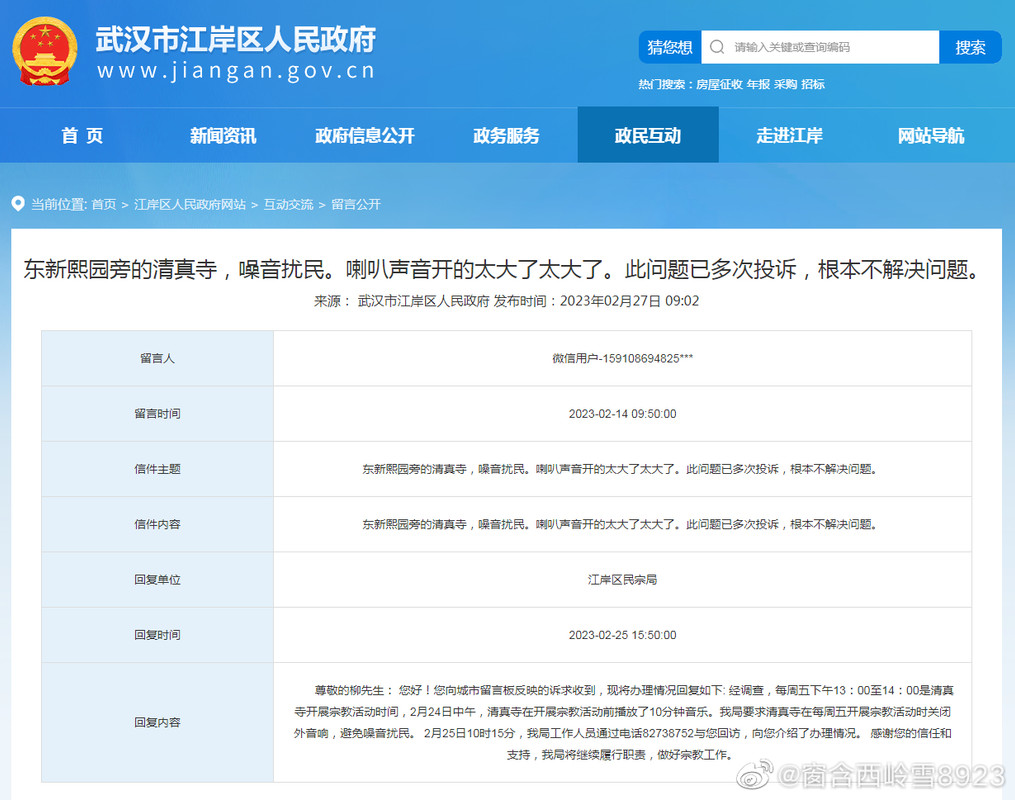Viewport: 1015px width, 800px height.
Task: Click the 猜您想 button
Action: 670,47
